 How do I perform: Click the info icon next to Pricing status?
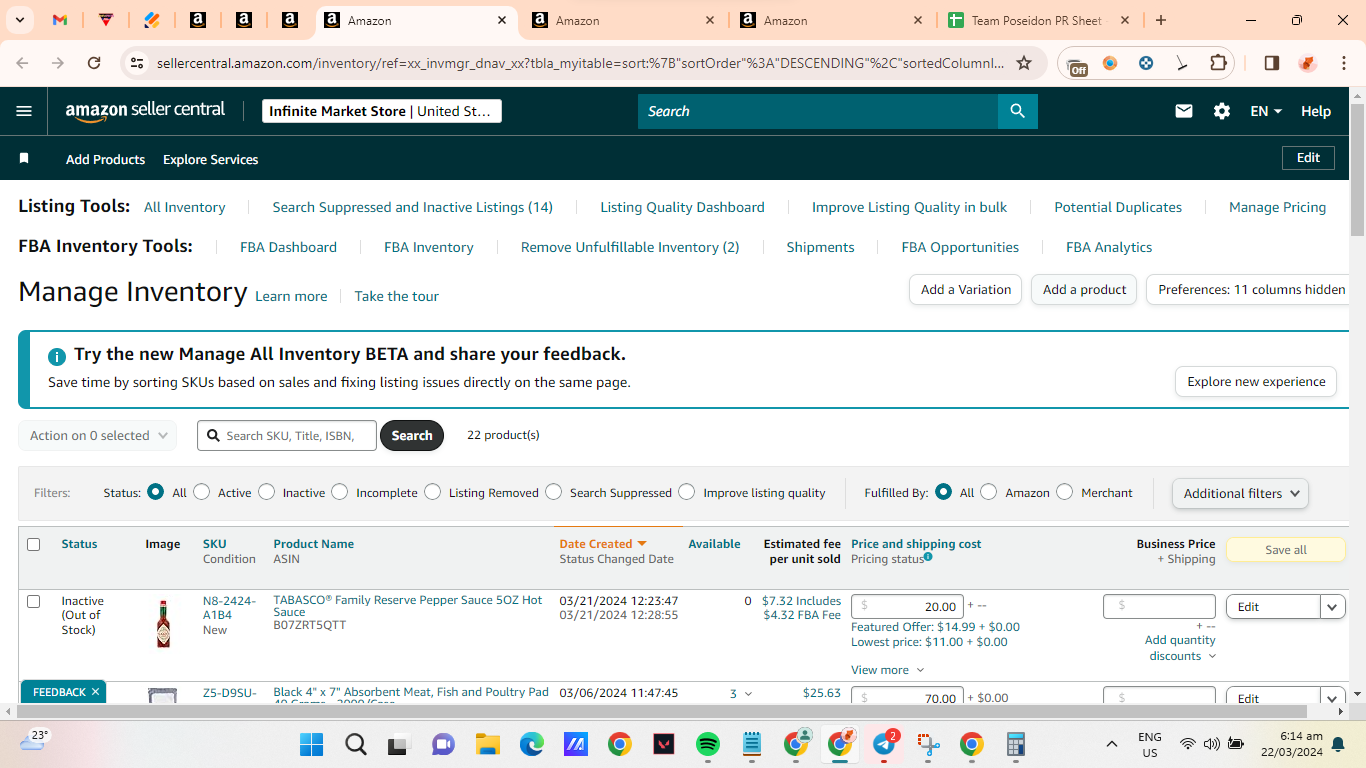pos(928,557)
